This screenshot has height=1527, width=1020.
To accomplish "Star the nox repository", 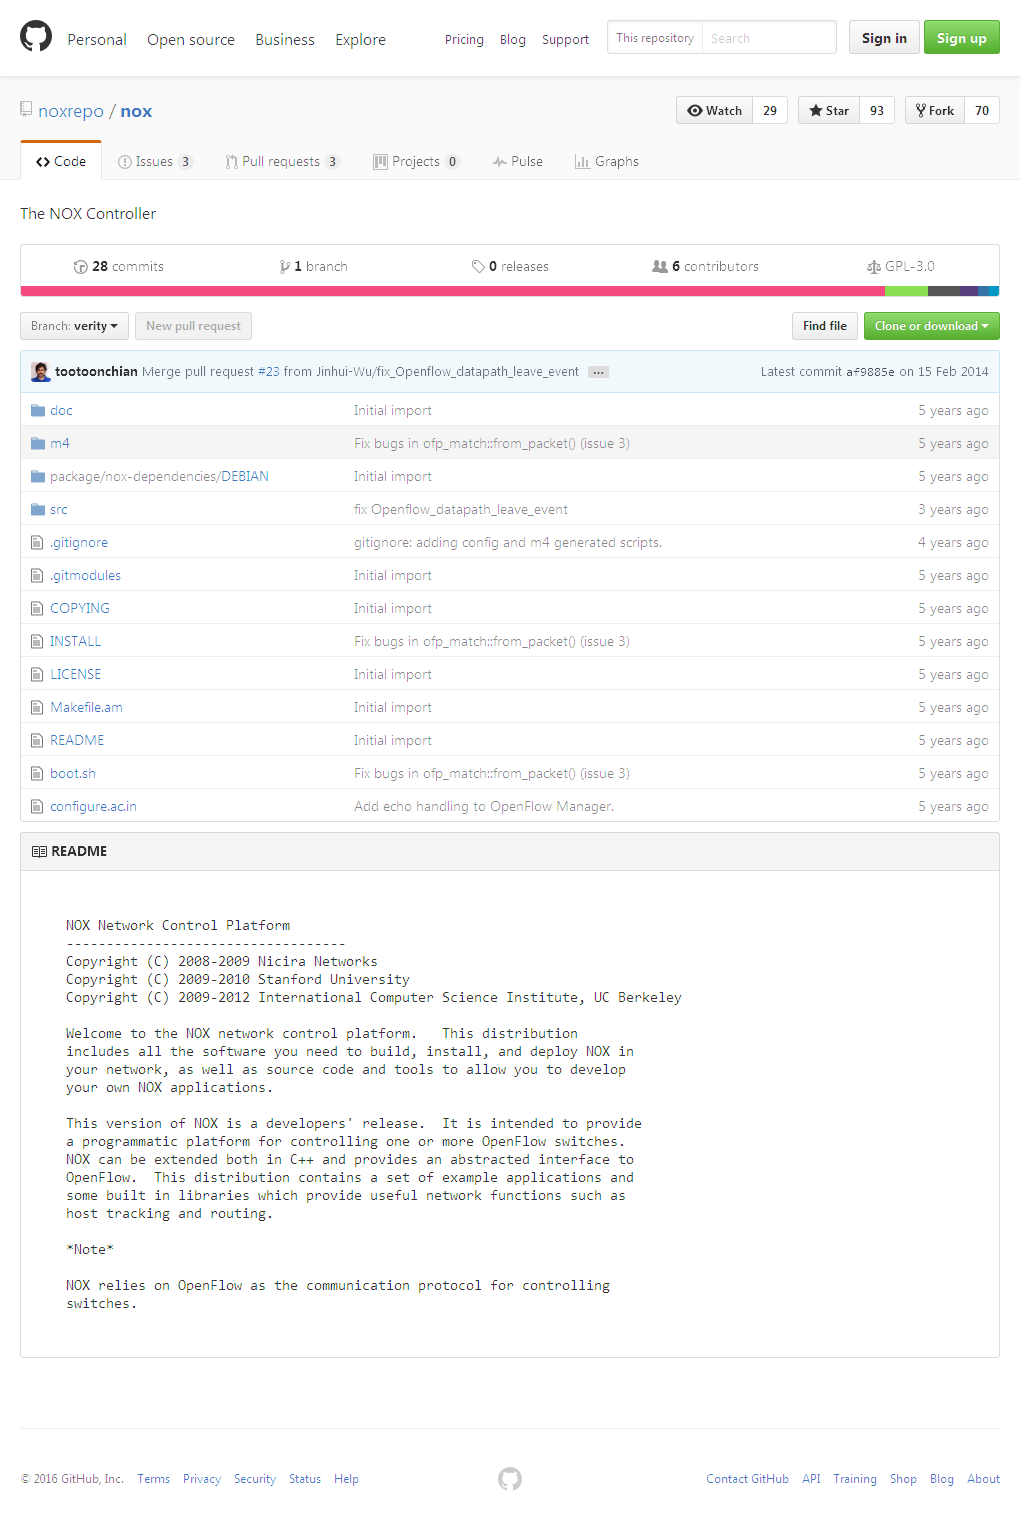I will [828, 110].
